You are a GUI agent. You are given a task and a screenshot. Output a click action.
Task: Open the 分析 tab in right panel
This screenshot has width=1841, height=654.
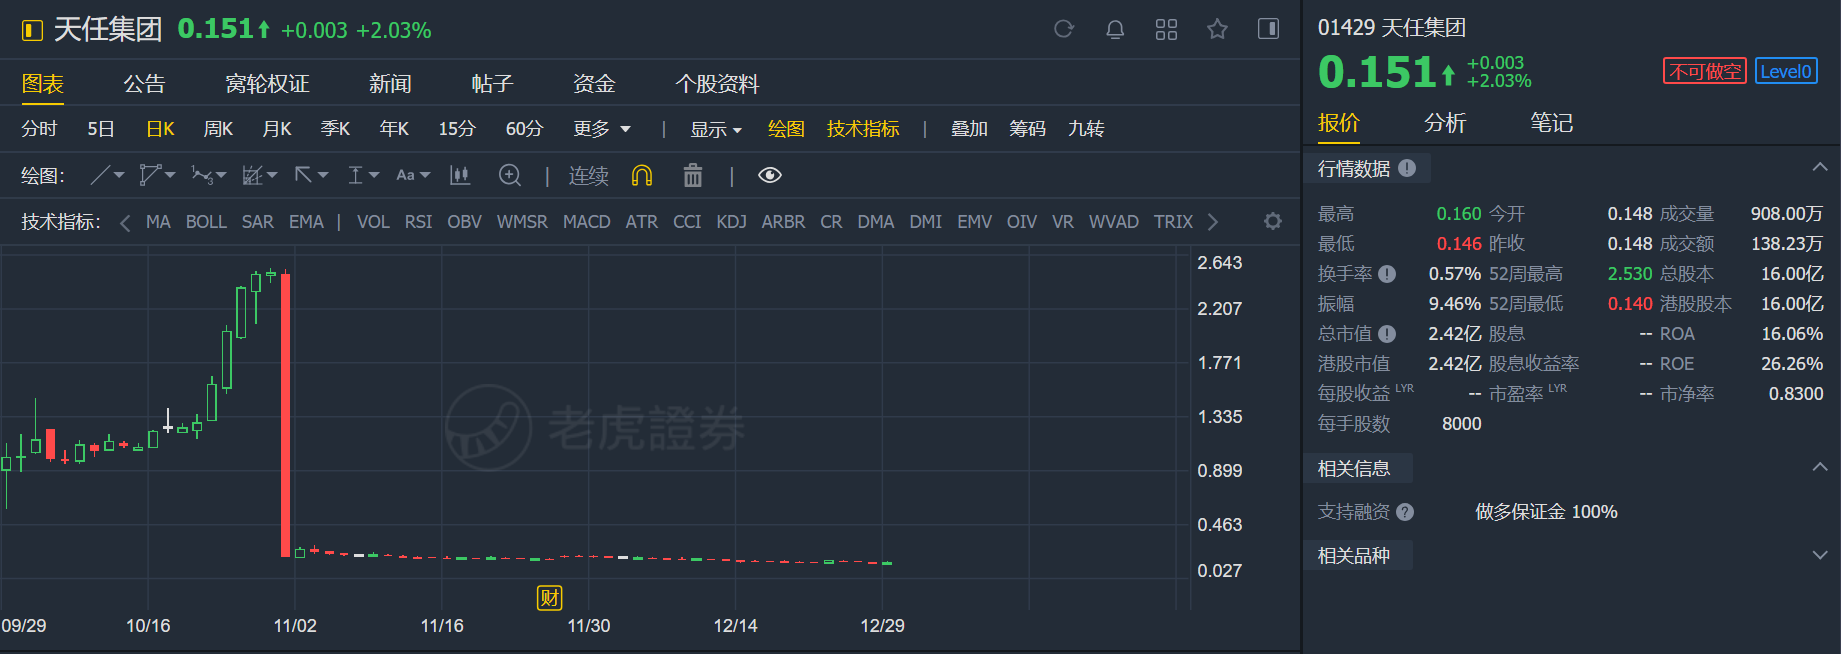[1445, 123]
